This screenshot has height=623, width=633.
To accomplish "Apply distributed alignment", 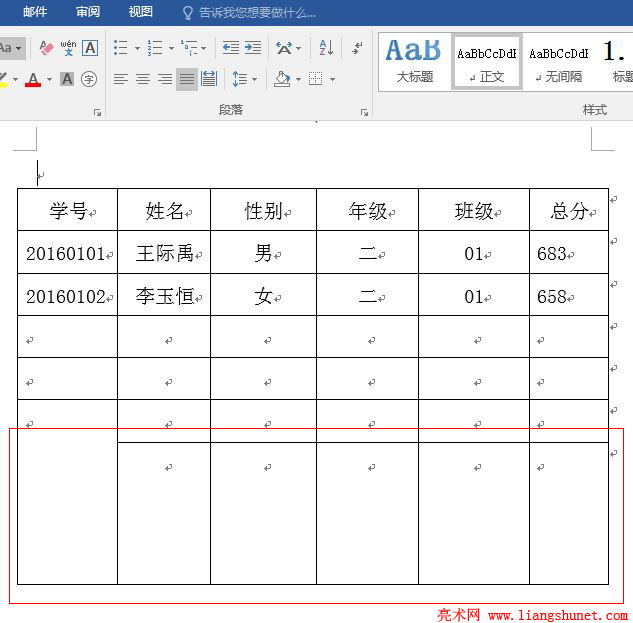I will click(x=209, y=79).
